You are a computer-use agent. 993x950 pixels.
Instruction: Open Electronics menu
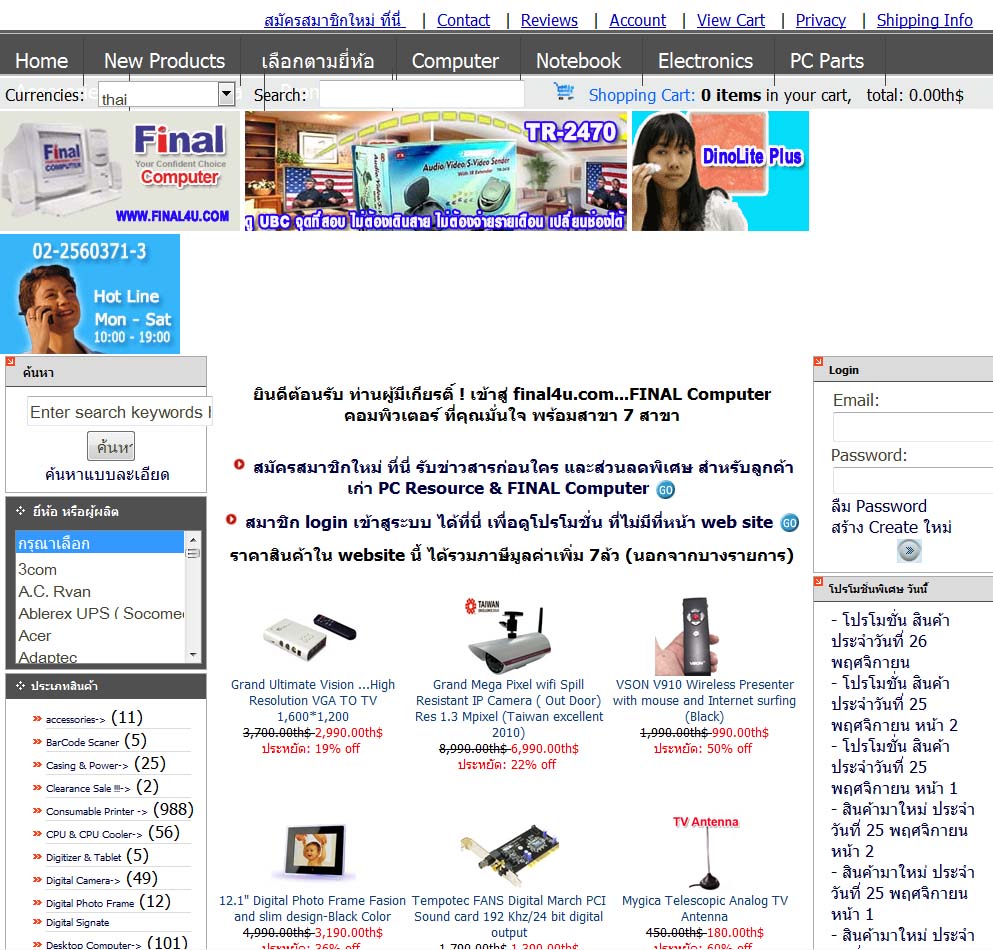tap(705, 61)
